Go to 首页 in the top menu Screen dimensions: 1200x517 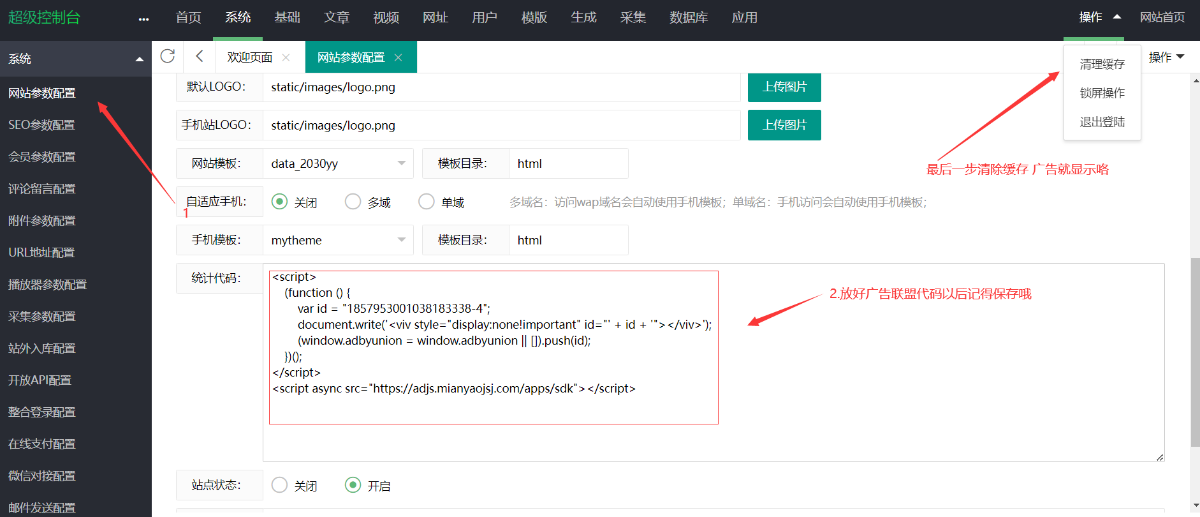click(188, 17)
